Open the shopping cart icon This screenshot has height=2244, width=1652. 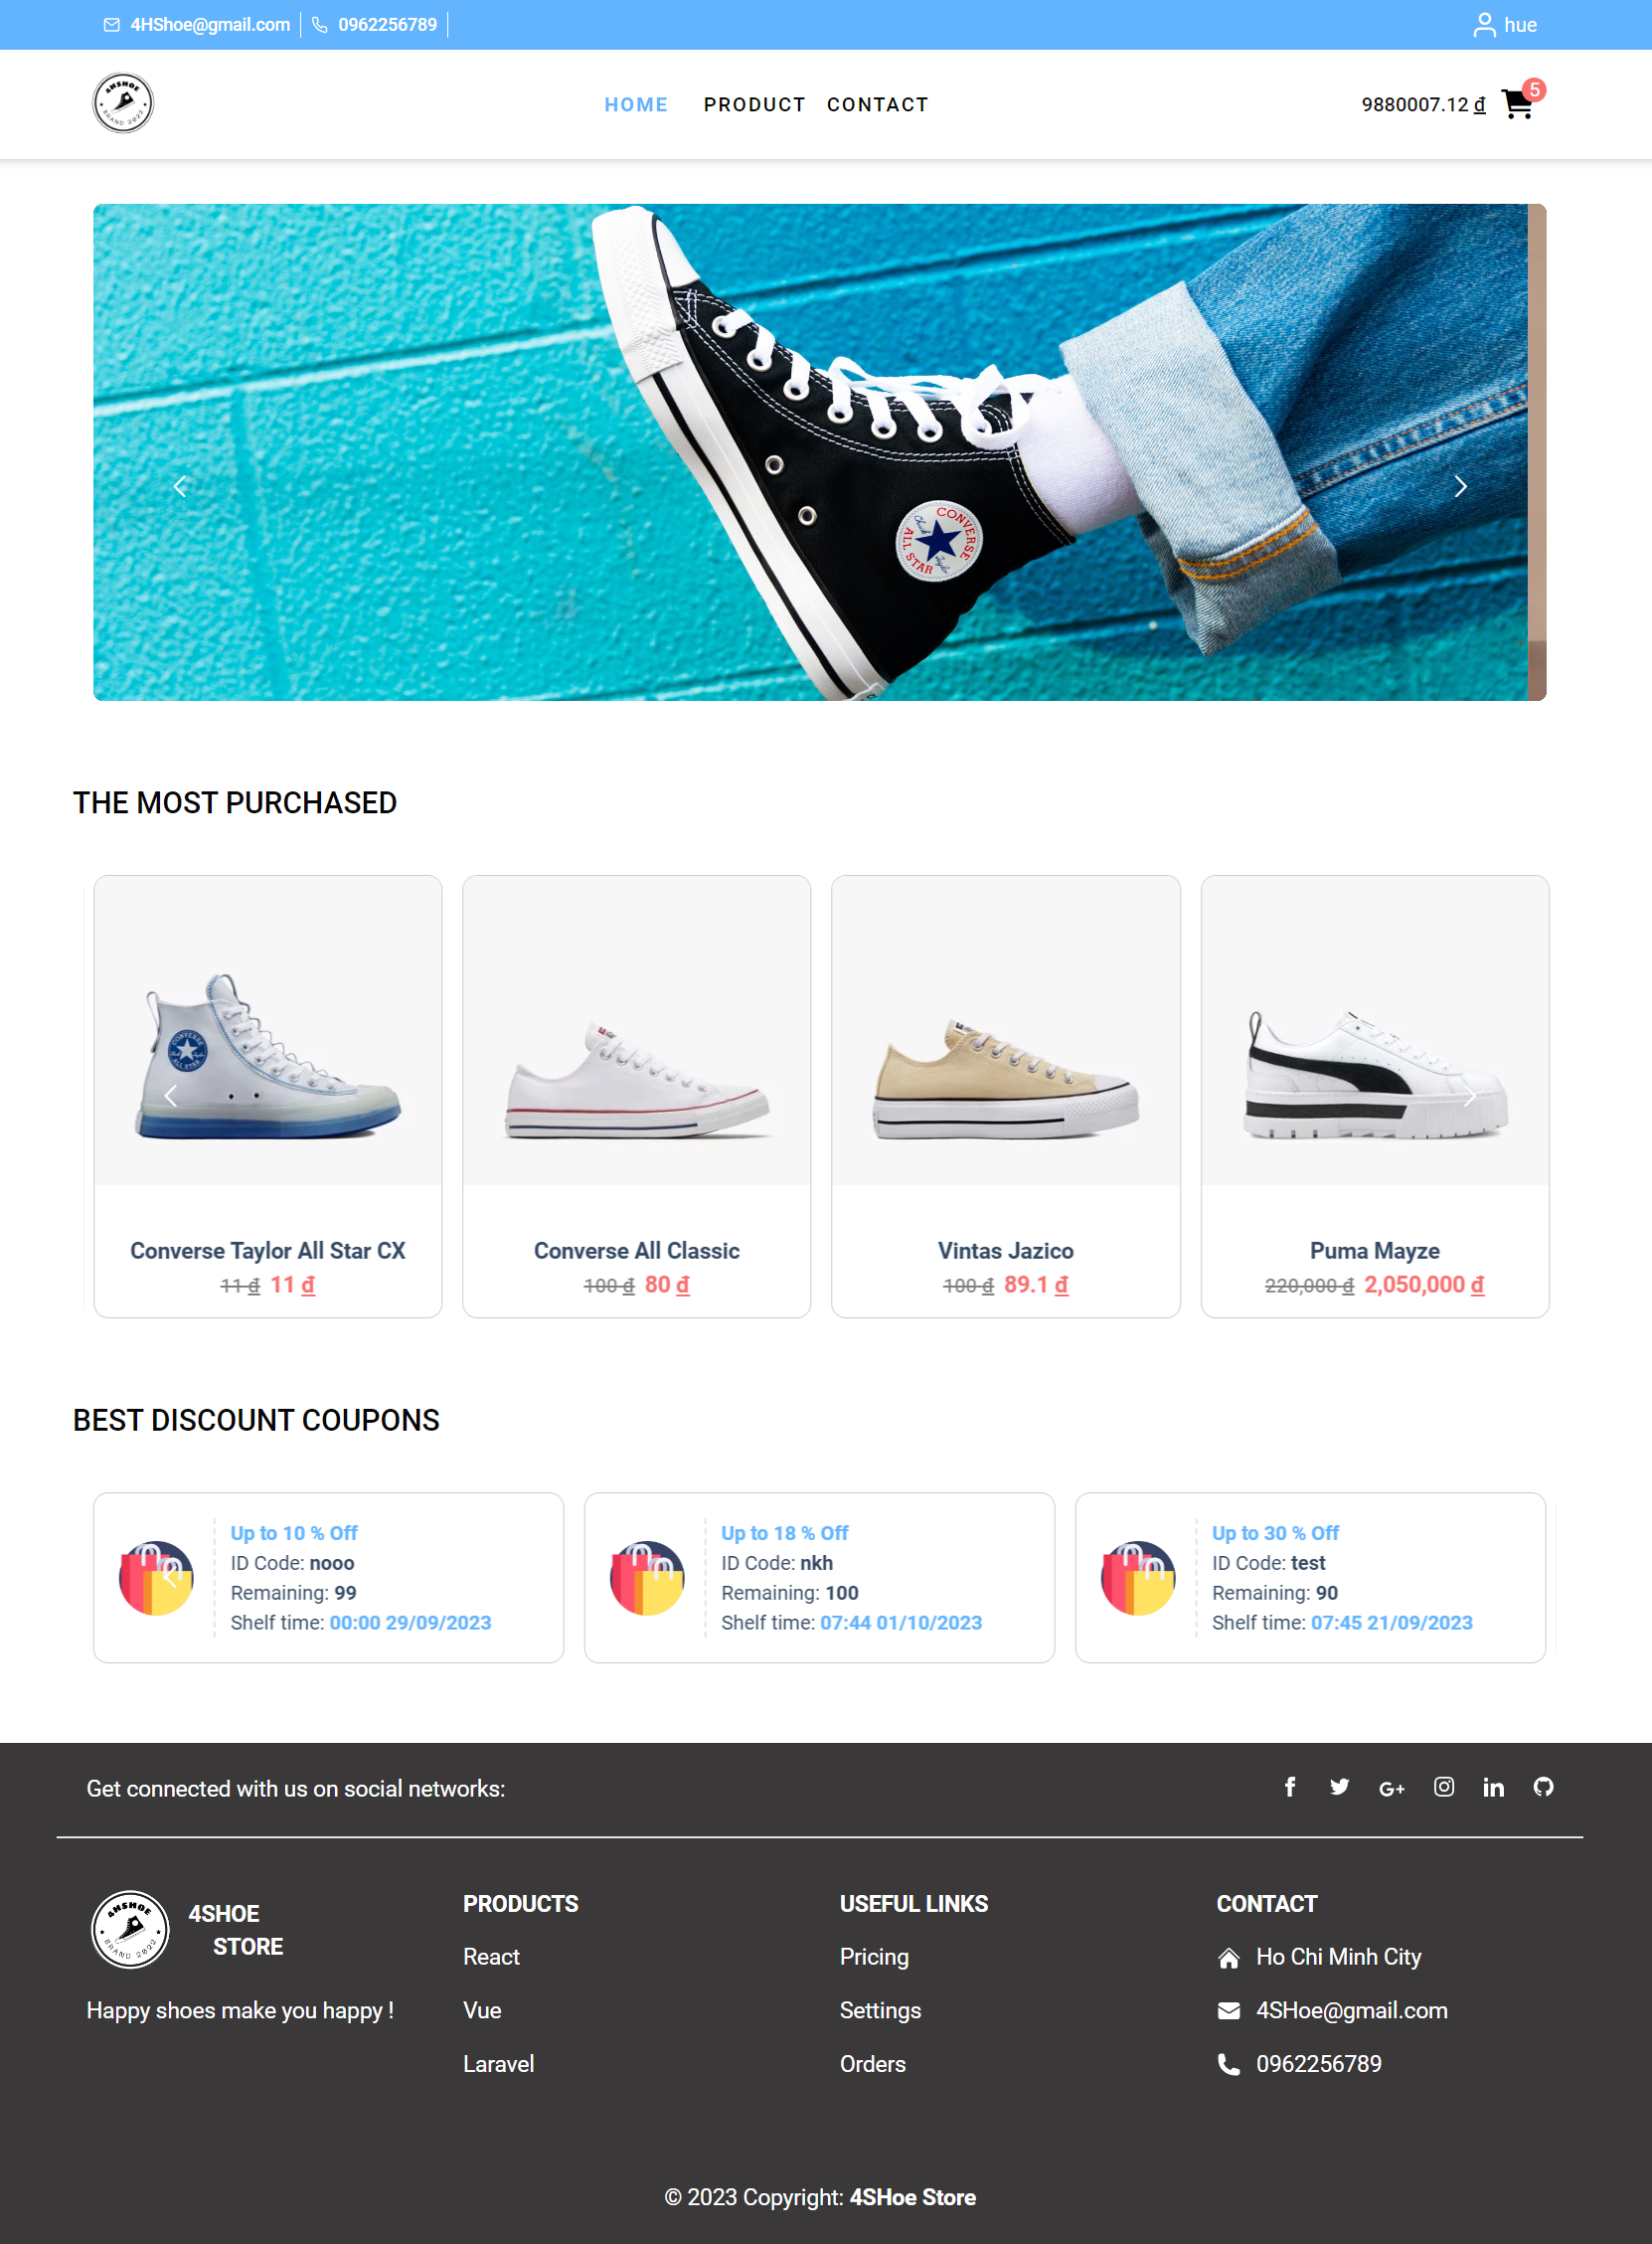coord(1517,105)
